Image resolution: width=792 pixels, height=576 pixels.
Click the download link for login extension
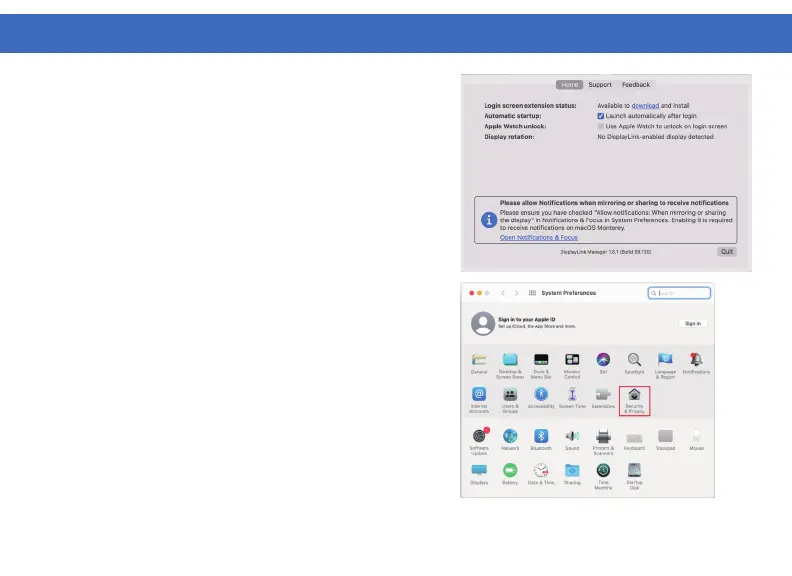pyautogui.click(x=645, y=105)
